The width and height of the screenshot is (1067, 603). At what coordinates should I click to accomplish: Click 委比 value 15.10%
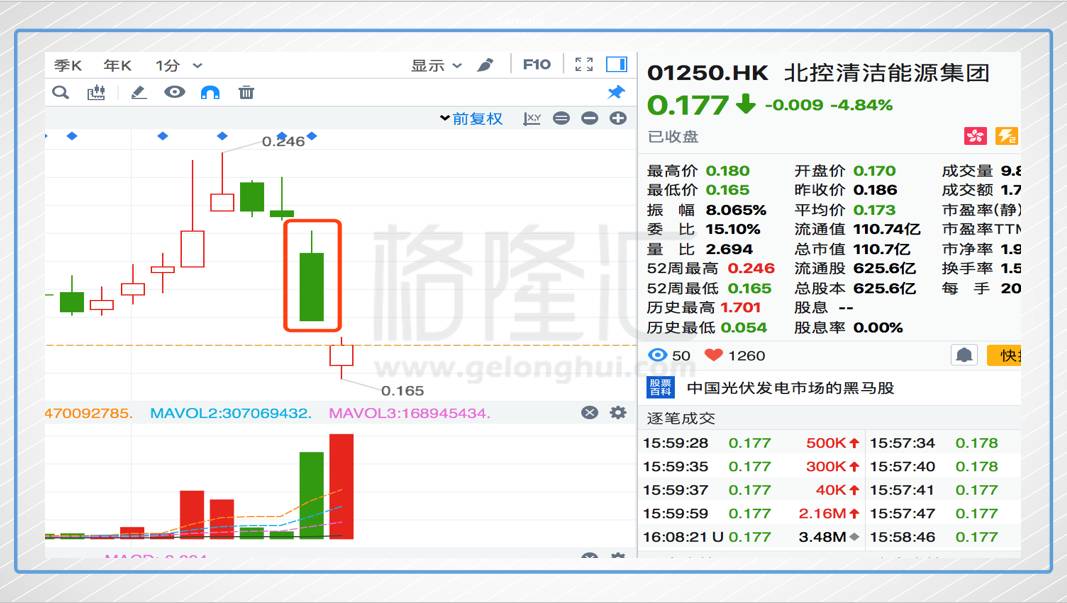(x=733, y=229)
